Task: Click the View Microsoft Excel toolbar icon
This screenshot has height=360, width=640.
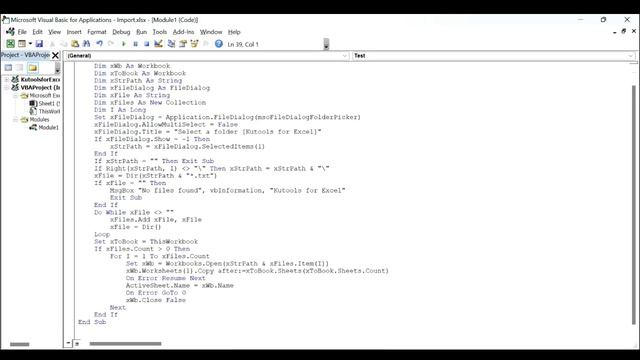Action: pos(10,44)
